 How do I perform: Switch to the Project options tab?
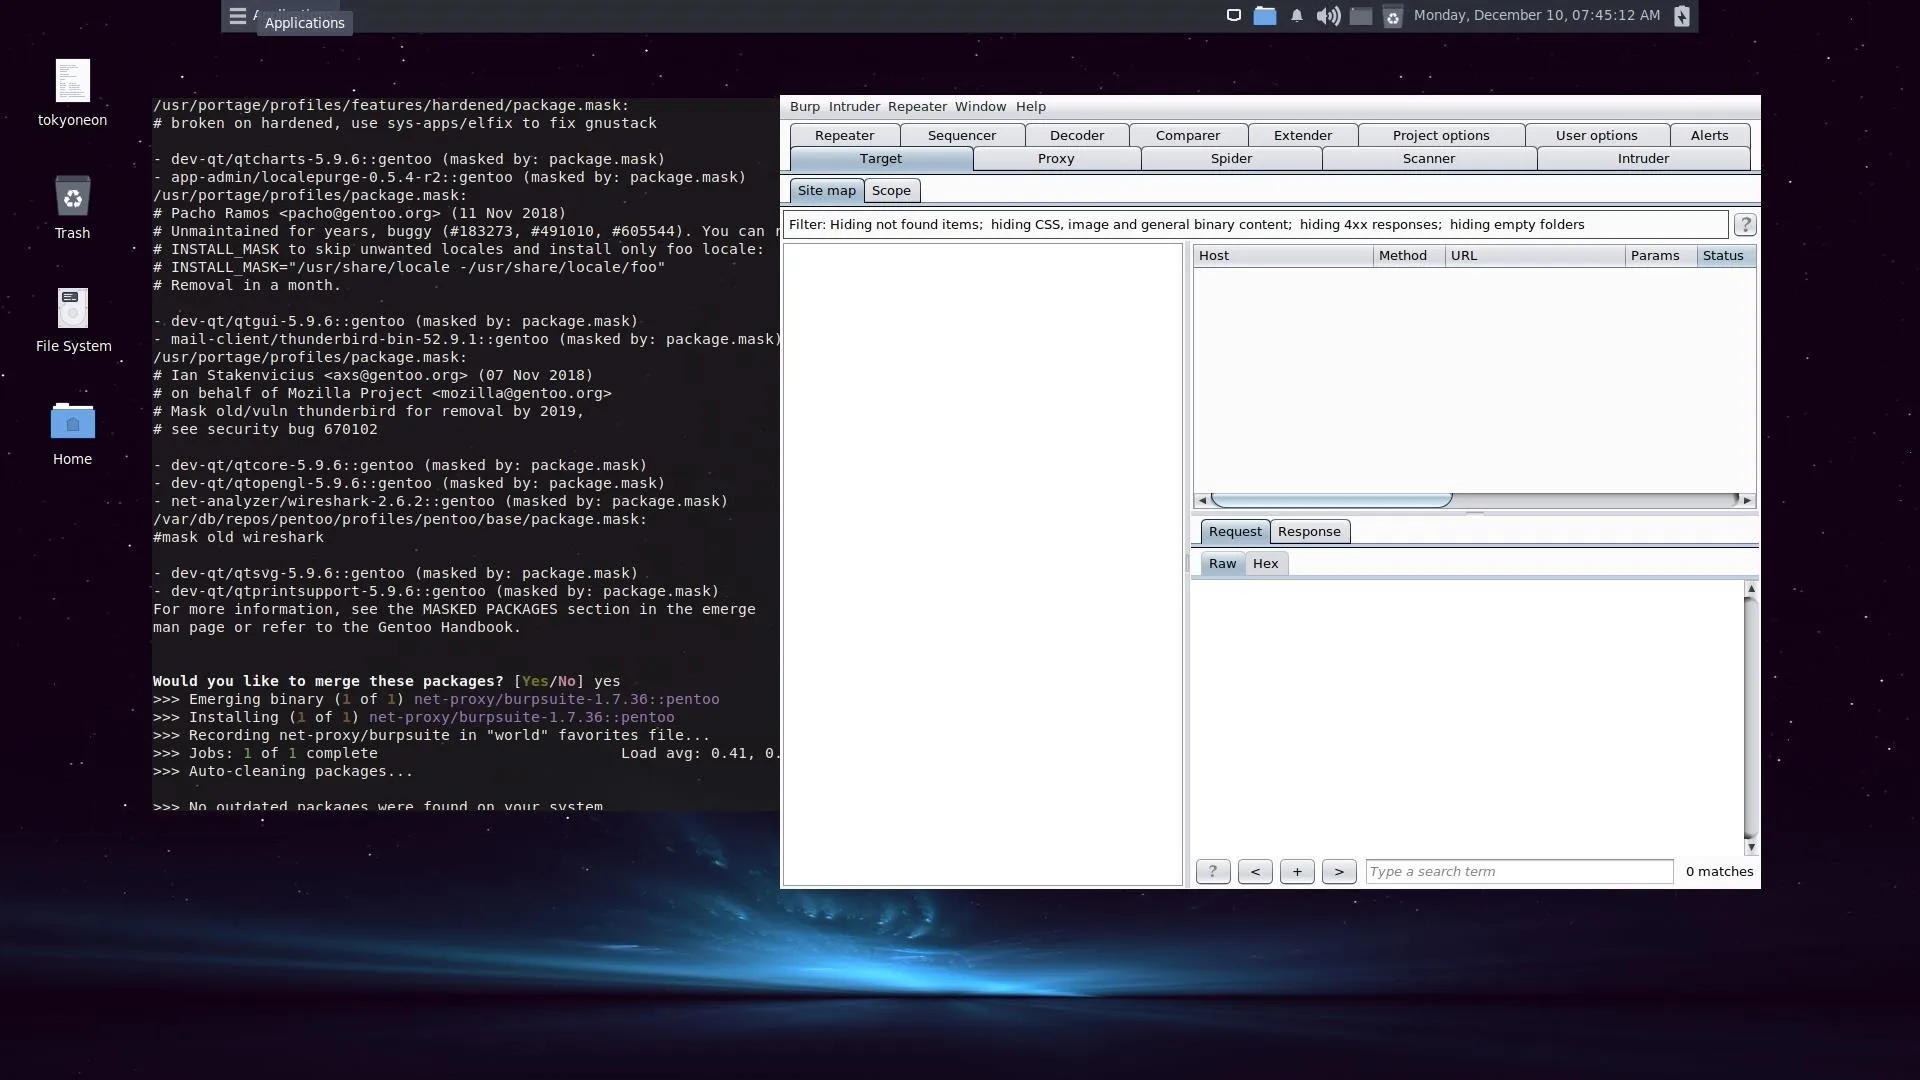pos(1441,135)
